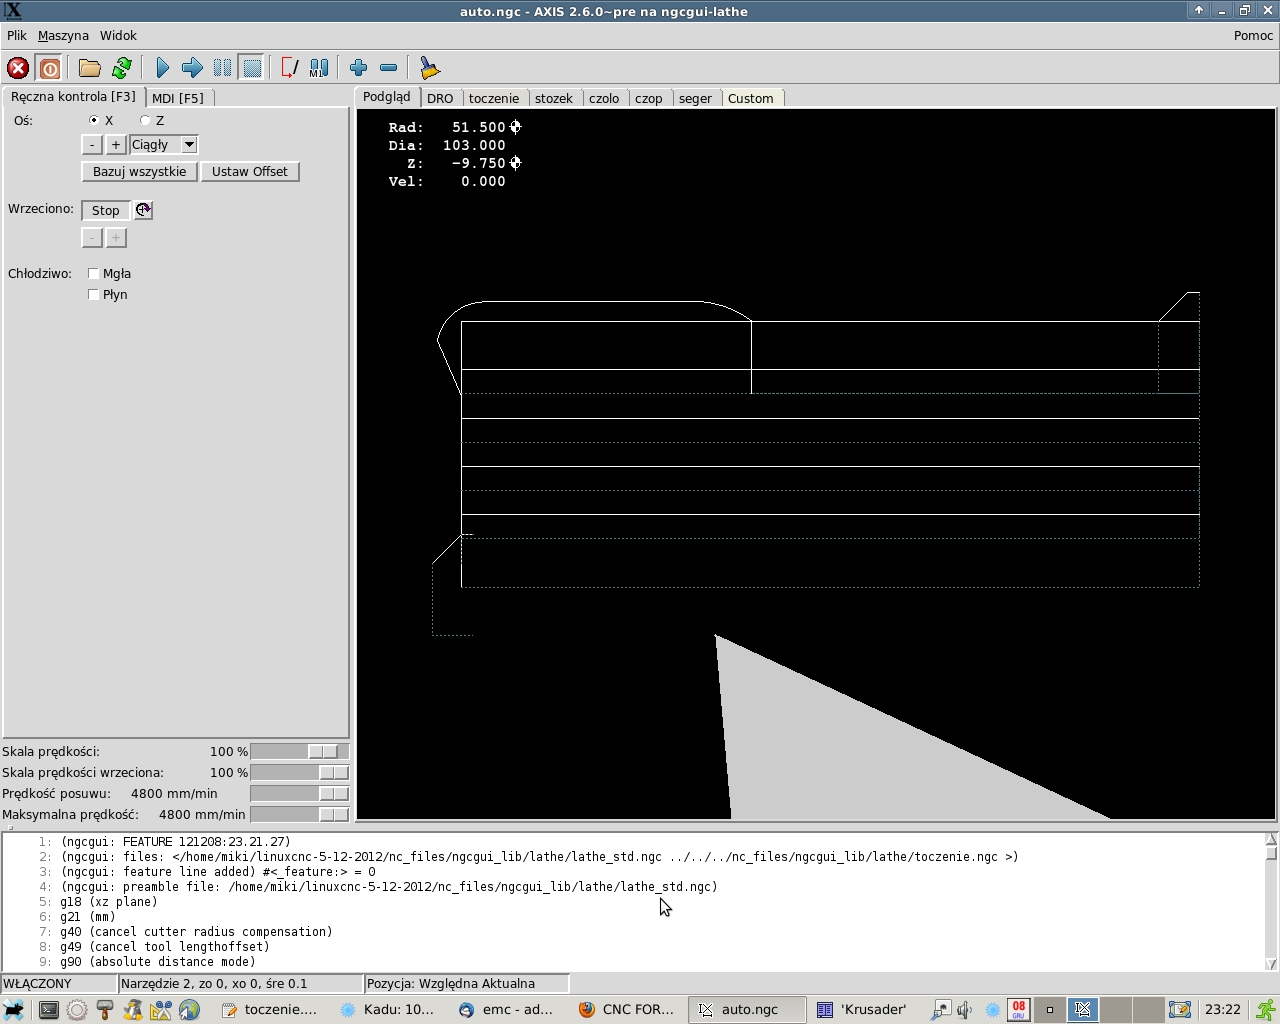The height and width of the screenshot is (1024, 1280).
Task: Open the Custom tab
Action: 751,98
